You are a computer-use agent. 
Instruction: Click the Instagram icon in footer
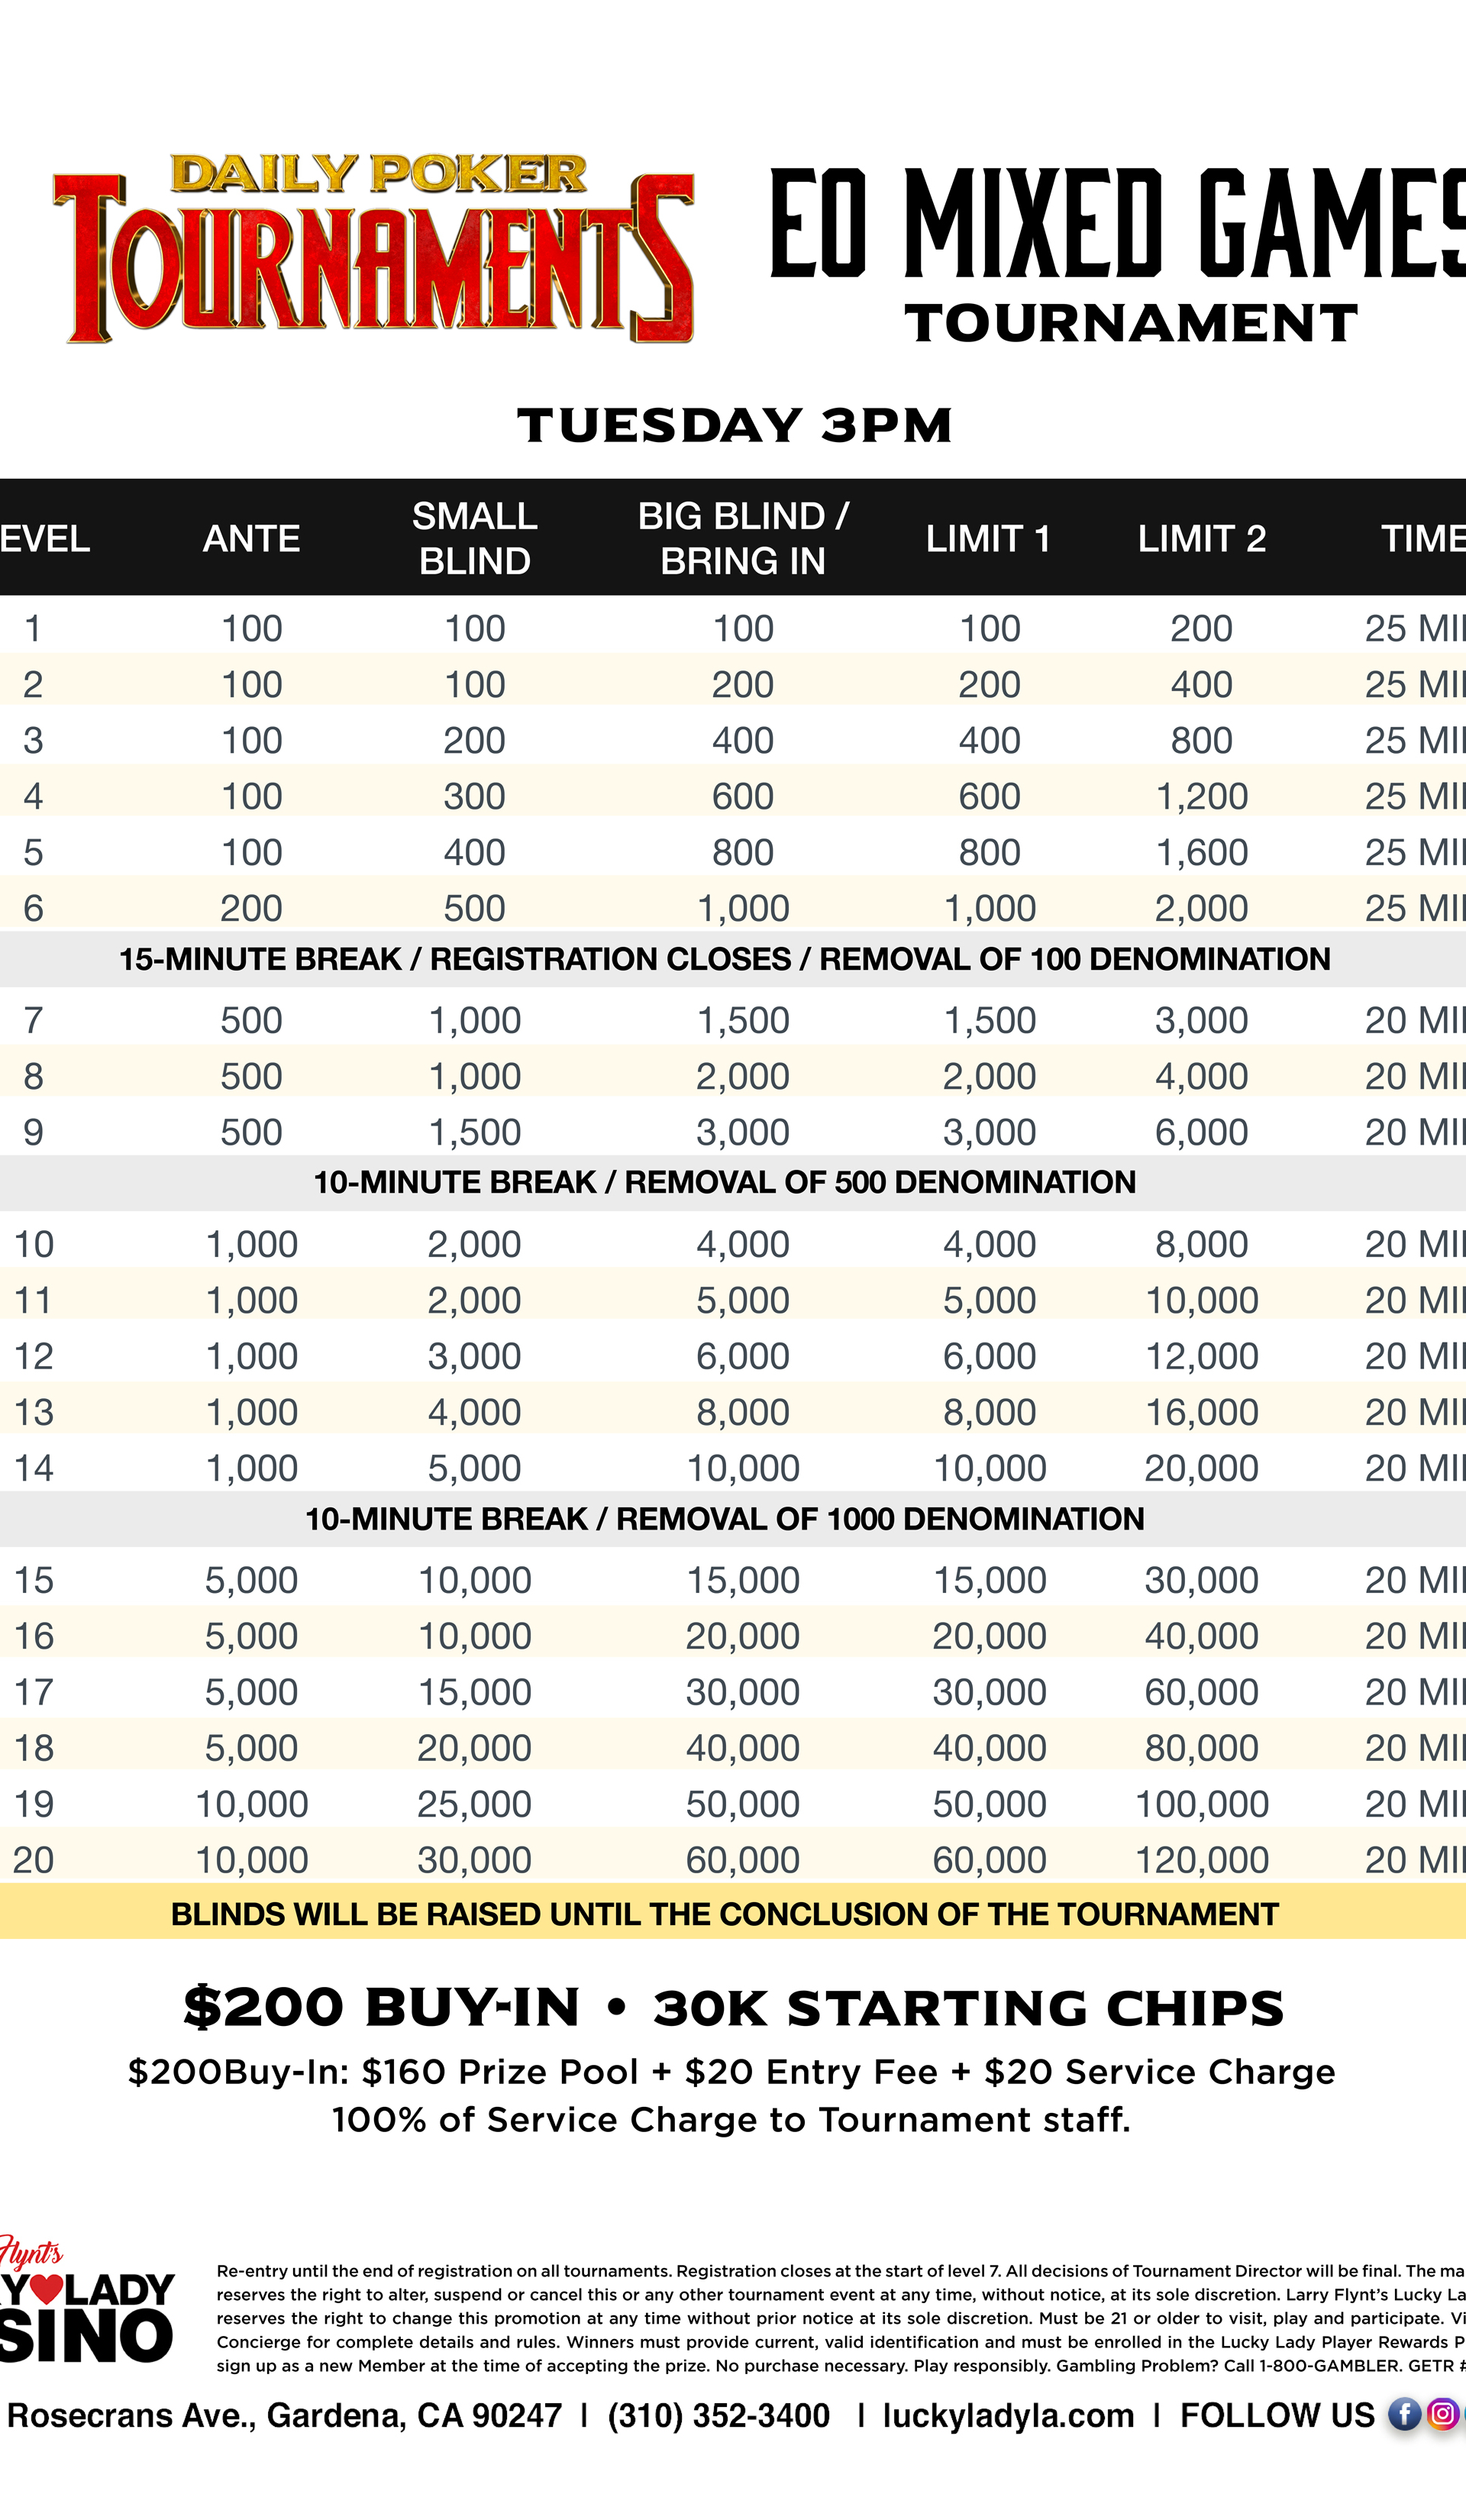1442,2415
